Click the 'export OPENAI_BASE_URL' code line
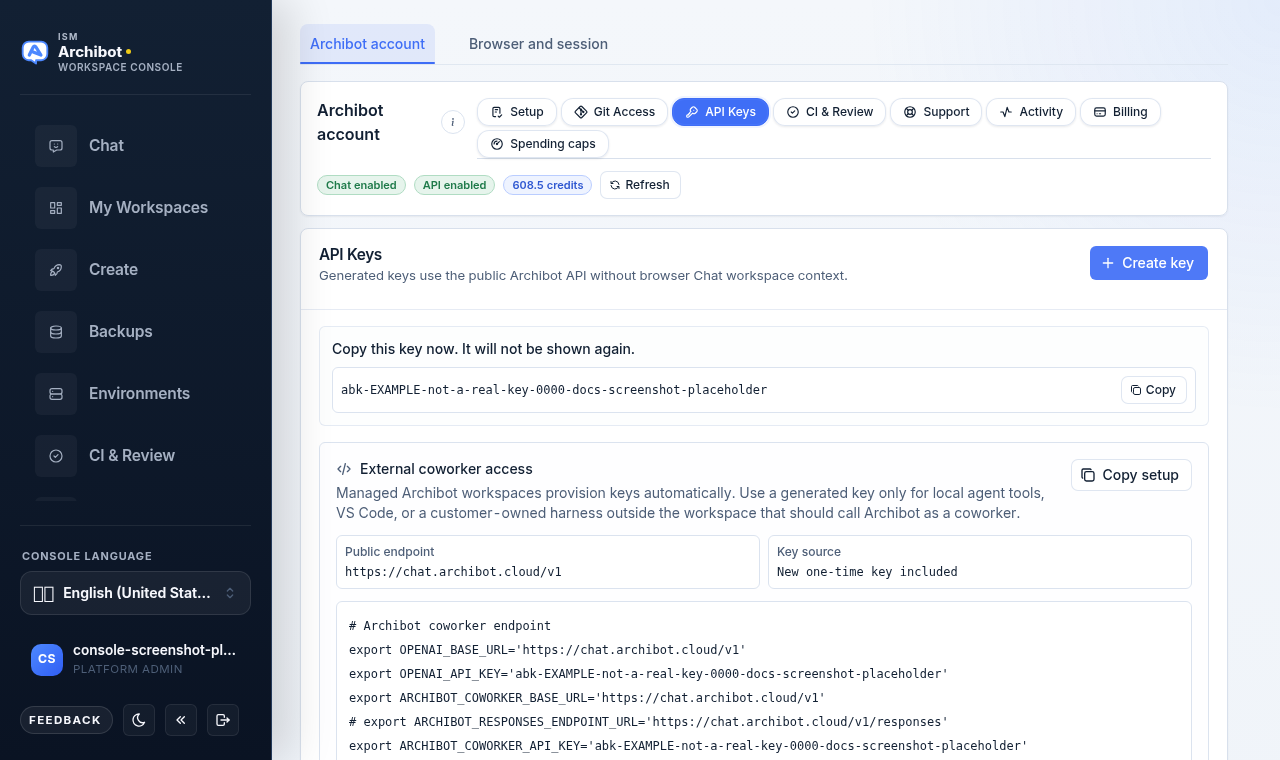 [x=547, y=650]
